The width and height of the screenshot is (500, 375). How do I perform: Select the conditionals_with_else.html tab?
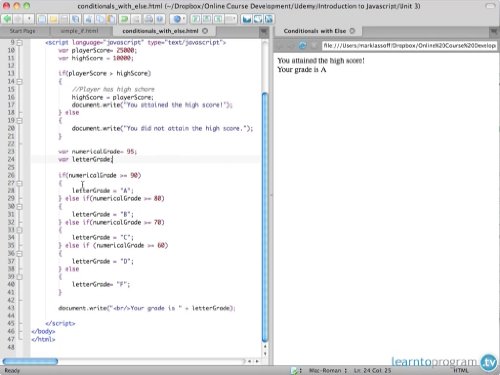point(160,31)
